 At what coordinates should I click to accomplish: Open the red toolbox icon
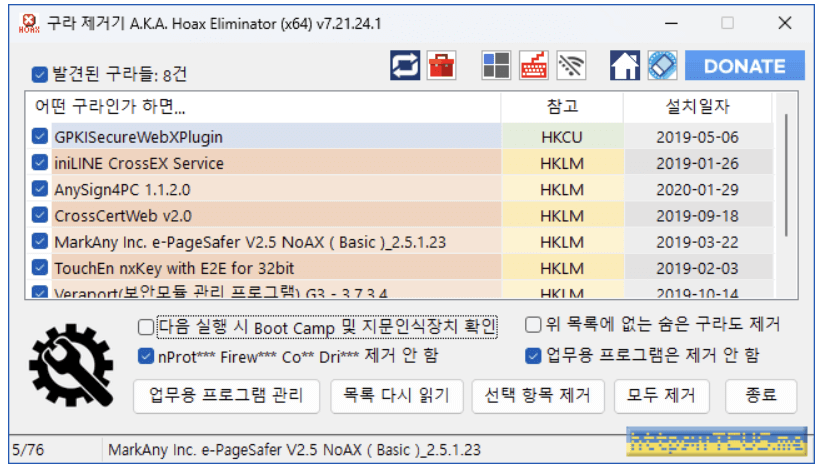point(441,65)
